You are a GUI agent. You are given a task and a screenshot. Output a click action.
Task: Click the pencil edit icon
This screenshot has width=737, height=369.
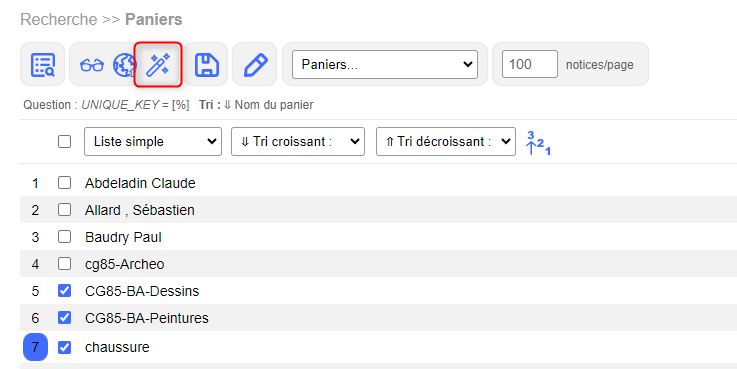pyautogui.click(x=256, y=64)
